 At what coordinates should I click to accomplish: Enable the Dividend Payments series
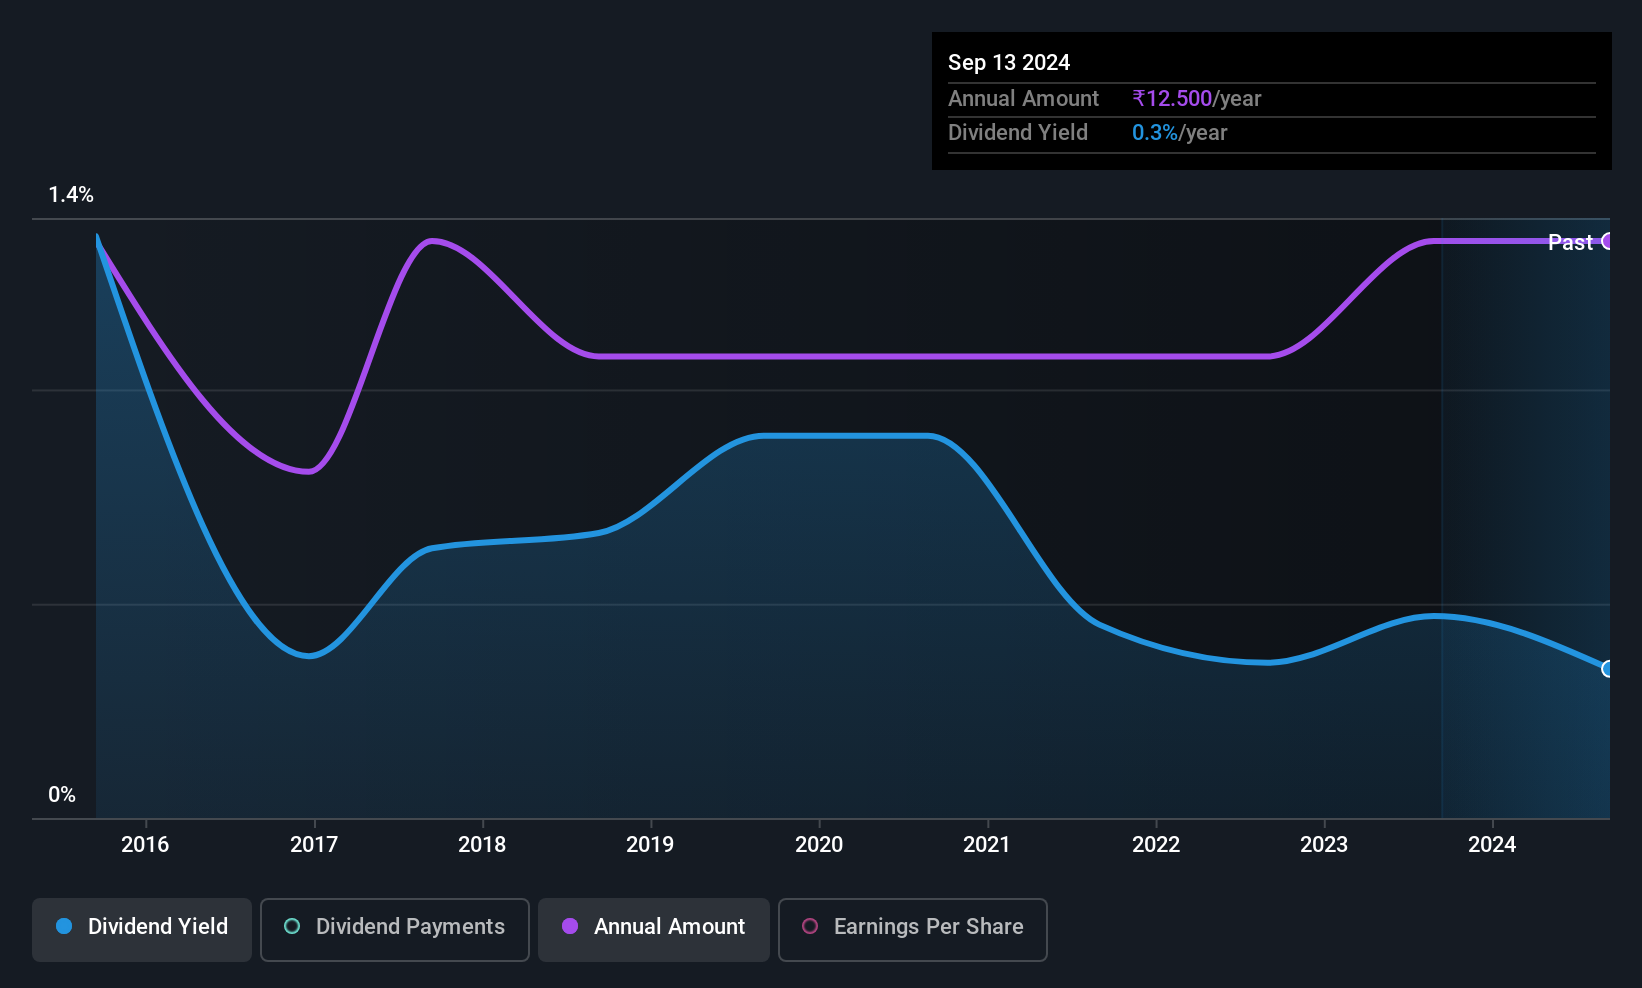click(x=394, y=929)
